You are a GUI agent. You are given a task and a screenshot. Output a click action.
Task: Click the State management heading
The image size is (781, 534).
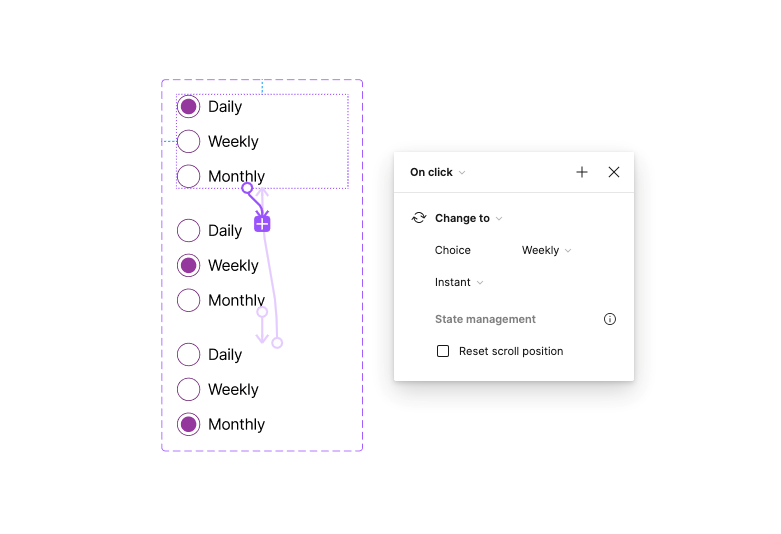coord(485,319)
